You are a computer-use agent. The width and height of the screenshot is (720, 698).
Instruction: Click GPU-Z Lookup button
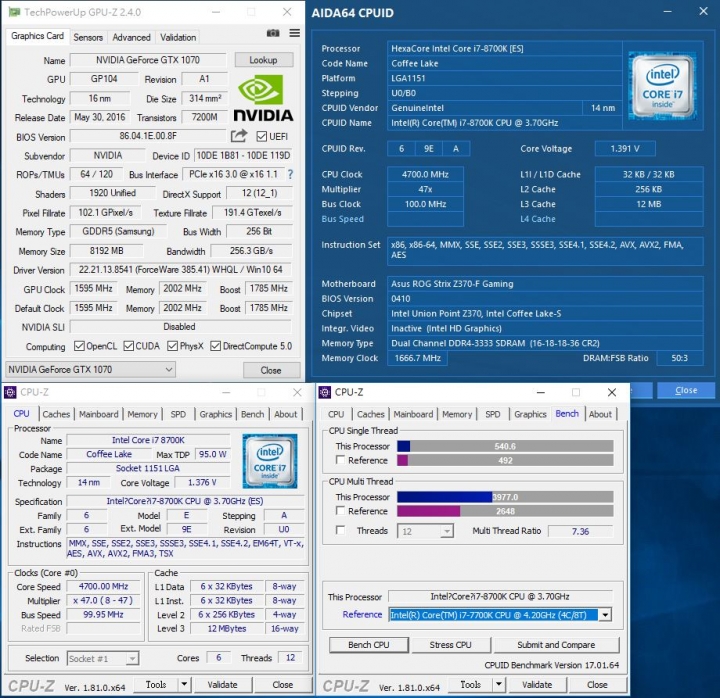click(264, 60)
